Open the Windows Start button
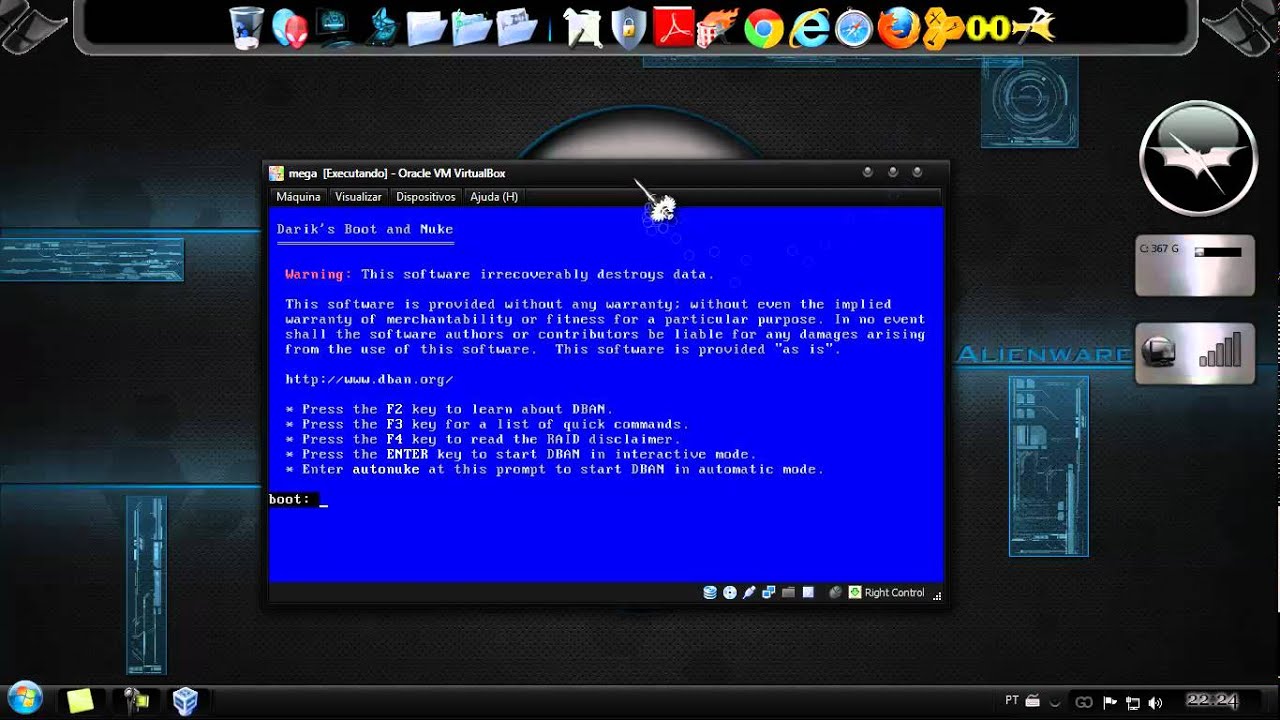The width and height of the screenshot is (1280, 720). point(24,698)
